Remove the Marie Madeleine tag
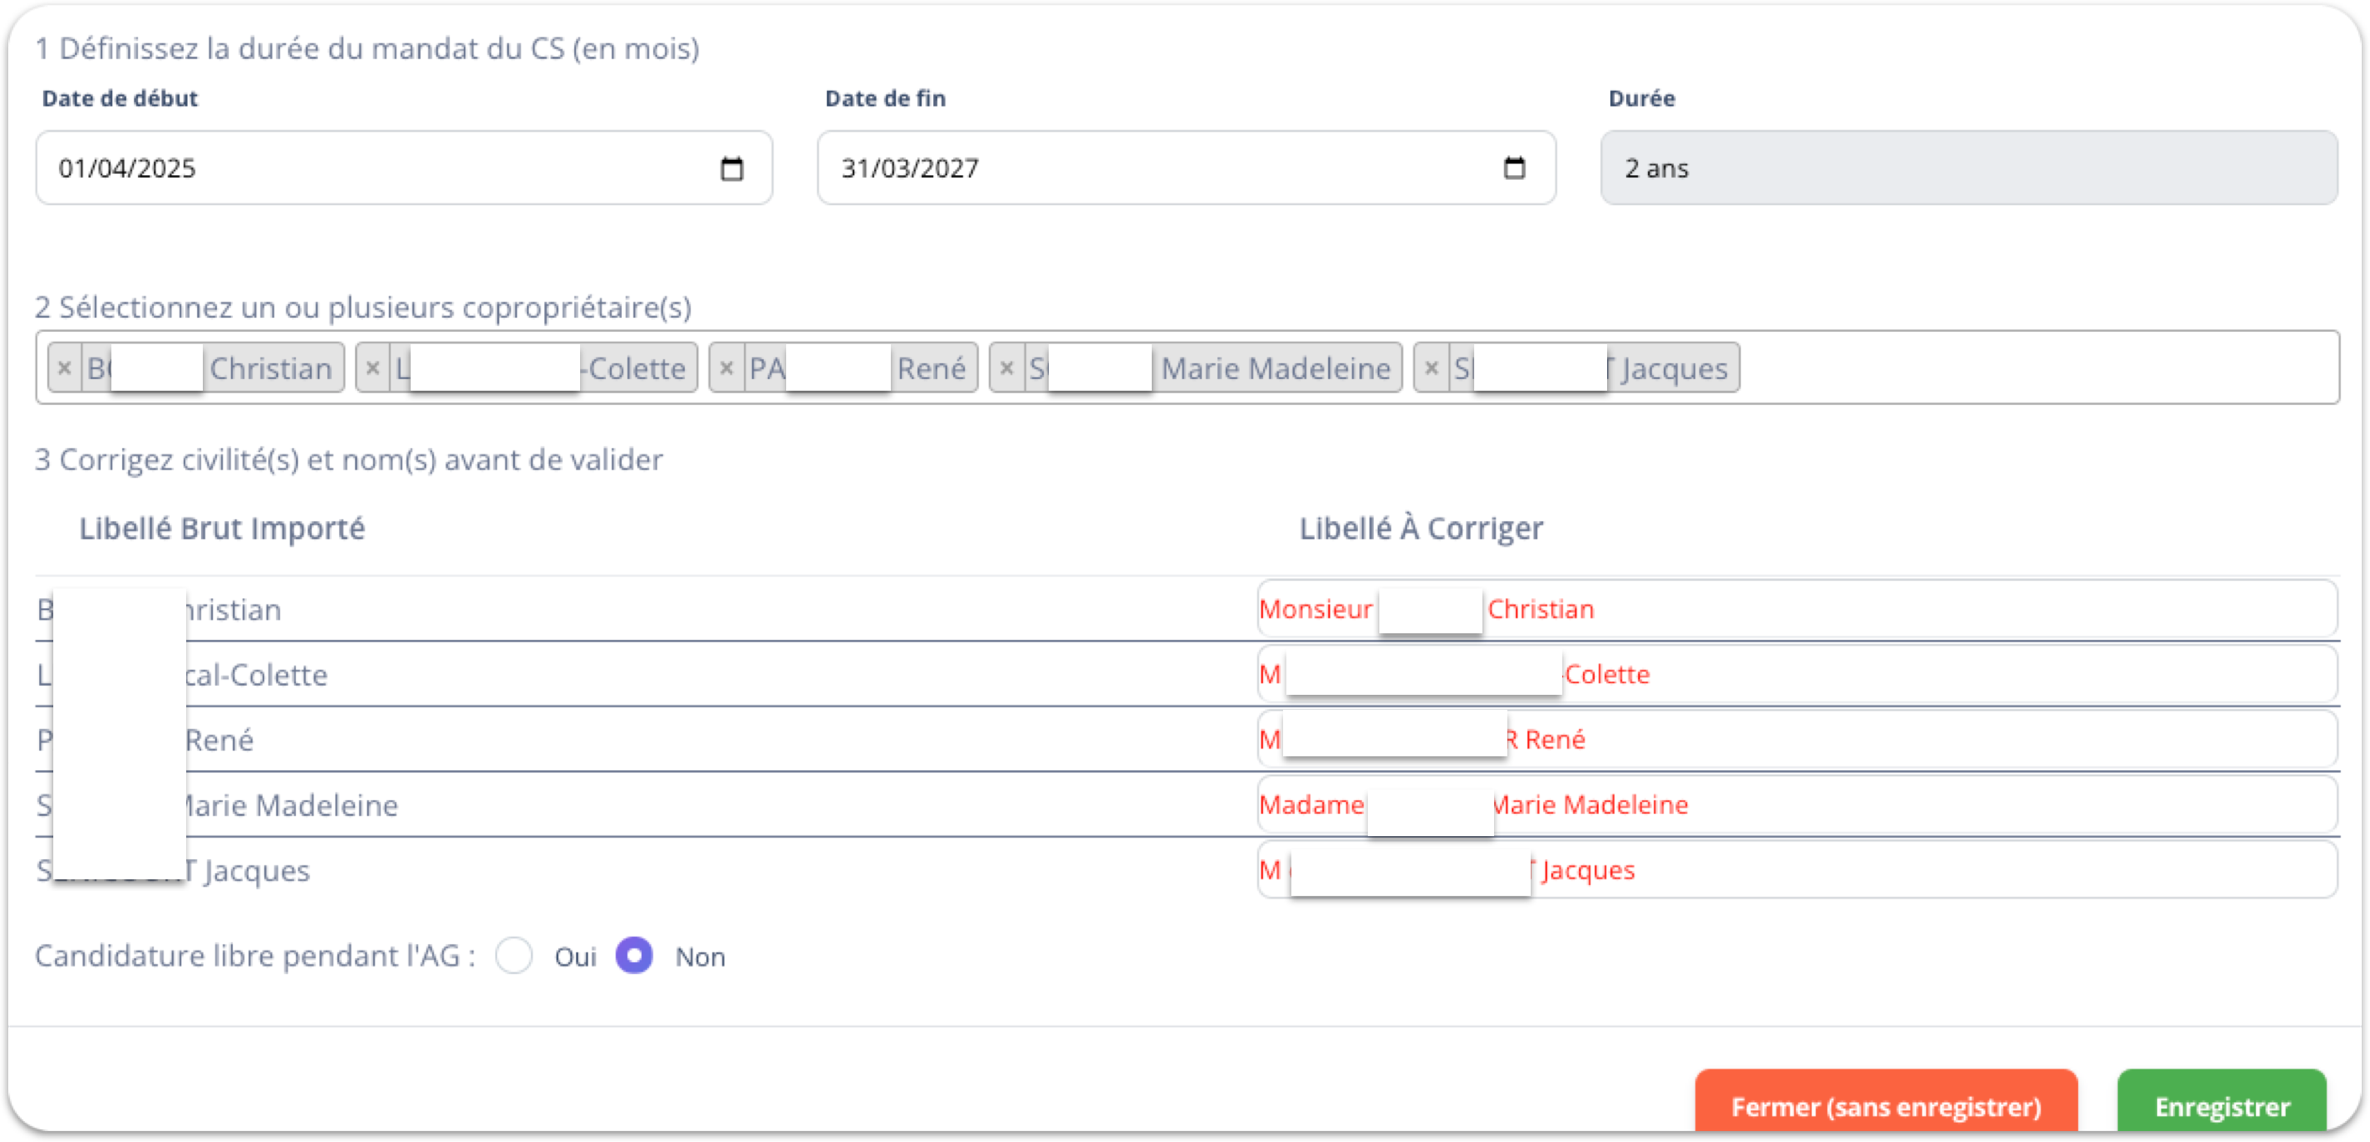The width and height of the screenshot is (2370, 1142). tap(1007, 368)
